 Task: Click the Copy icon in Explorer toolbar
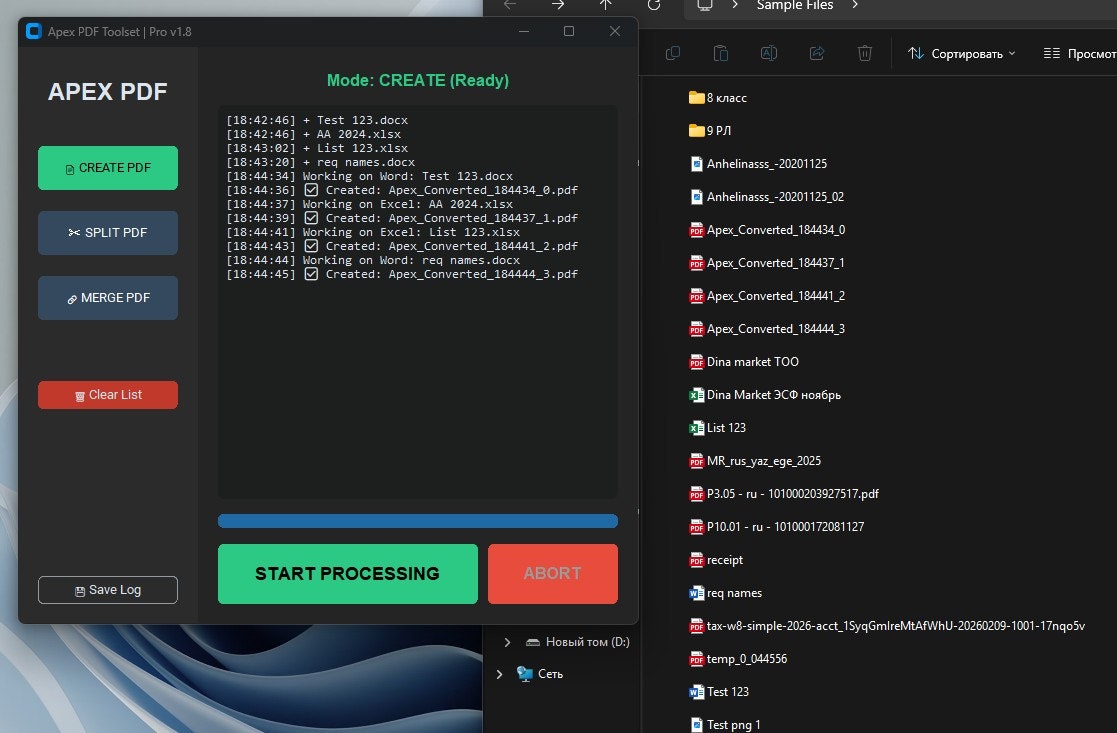point(672,52)
